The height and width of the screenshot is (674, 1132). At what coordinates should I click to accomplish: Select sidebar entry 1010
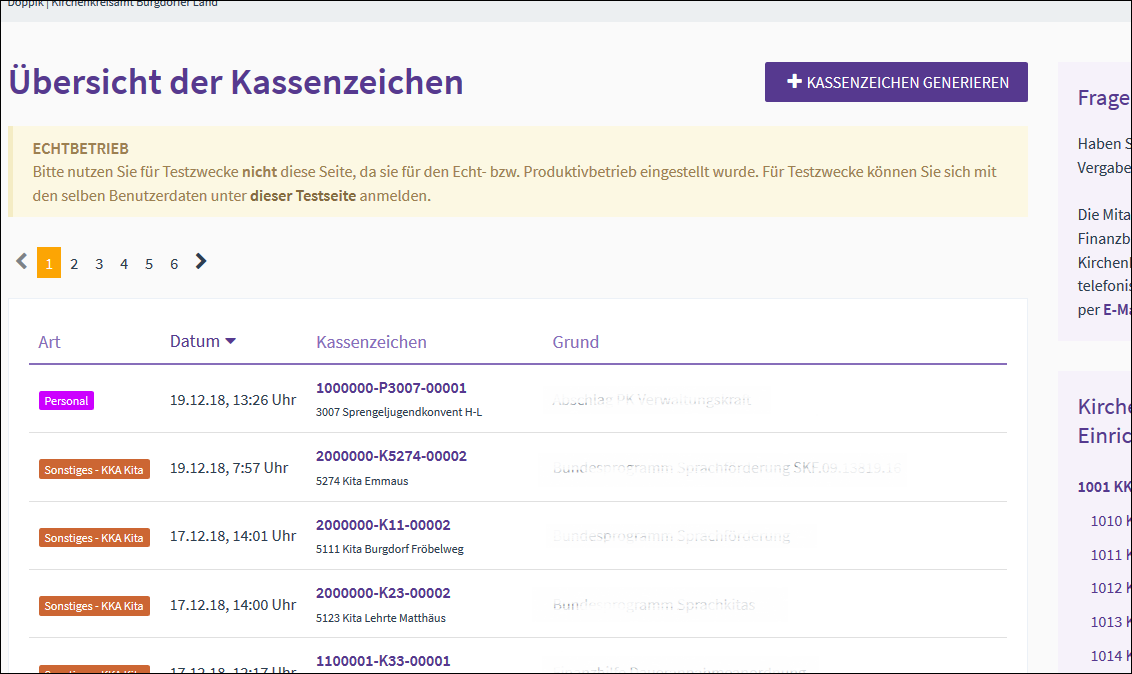click(1110, 520)
